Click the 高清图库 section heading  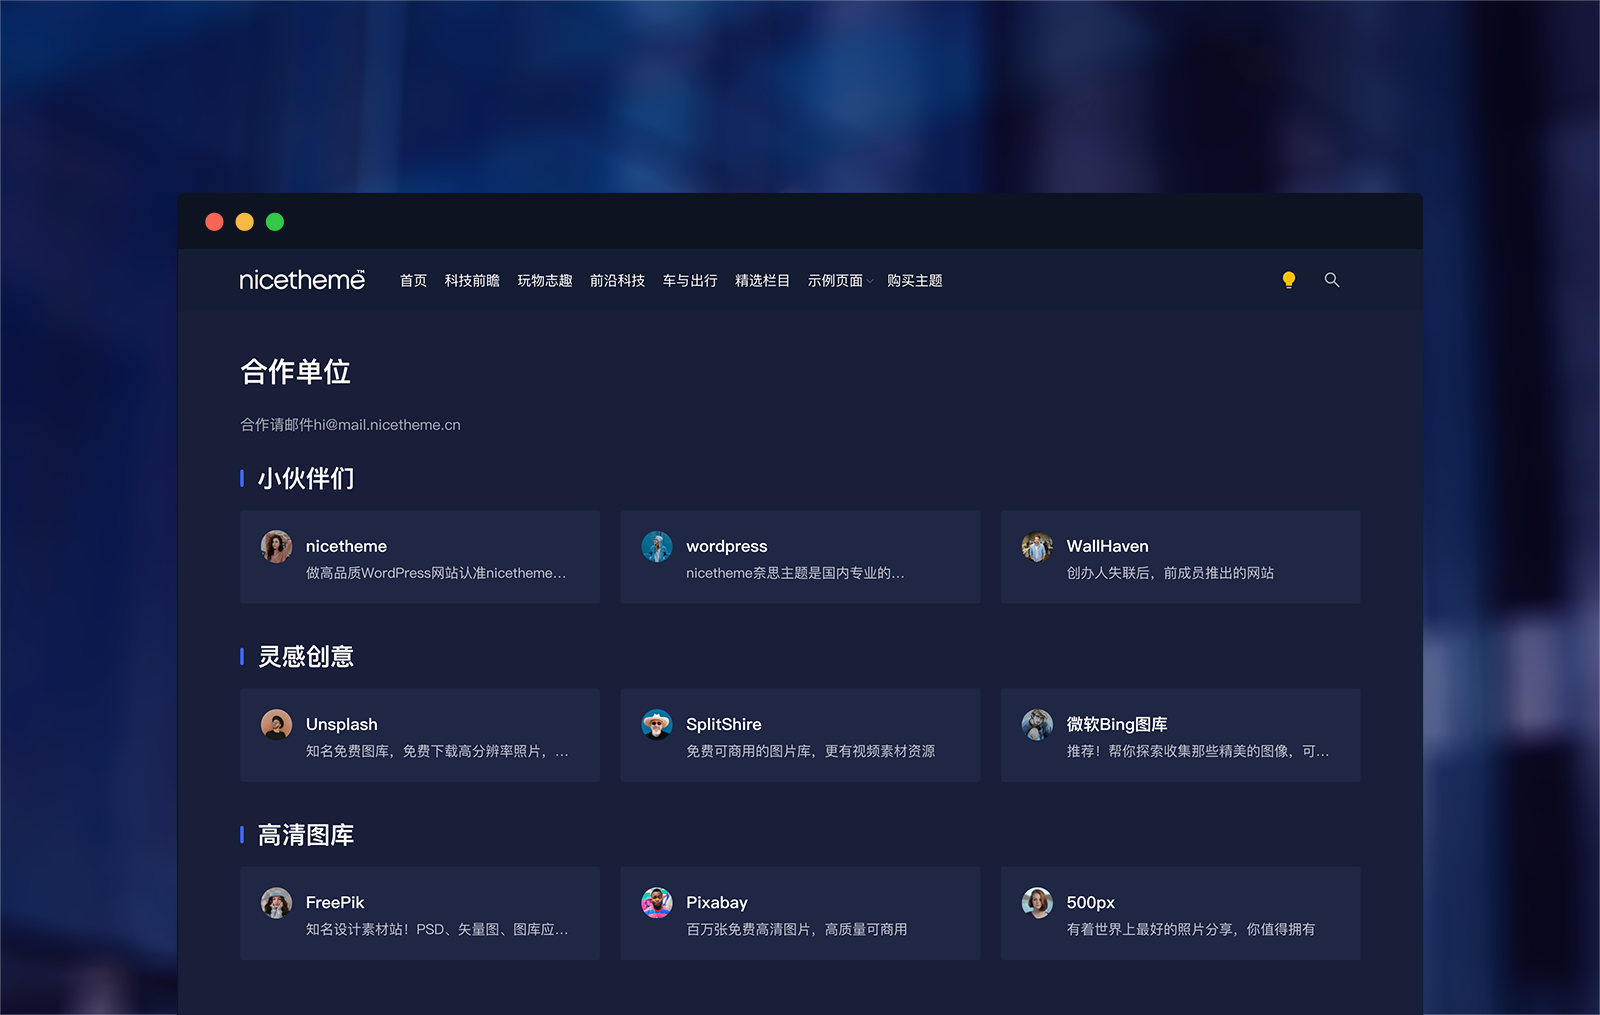[x=306, y=835]
